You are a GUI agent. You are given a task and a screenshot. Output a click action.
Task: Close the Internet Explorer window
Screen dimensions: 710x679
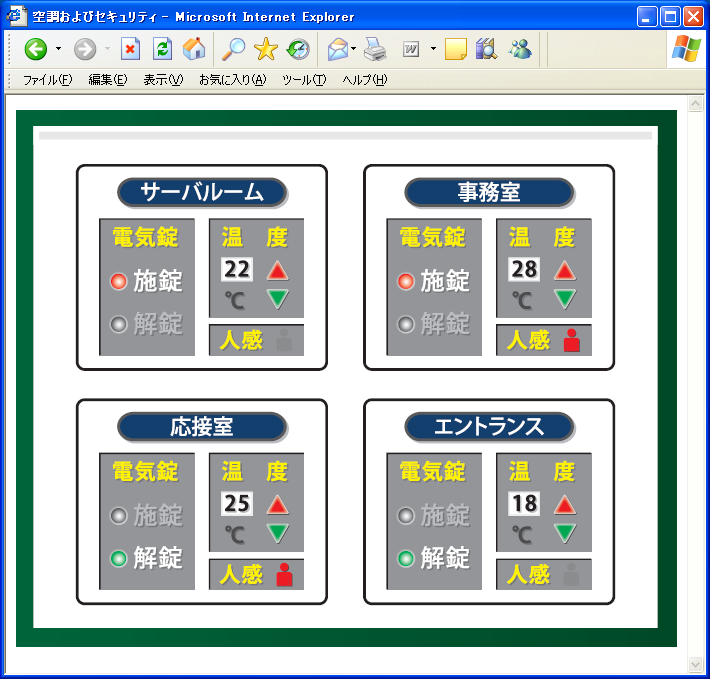coord(693,17)
